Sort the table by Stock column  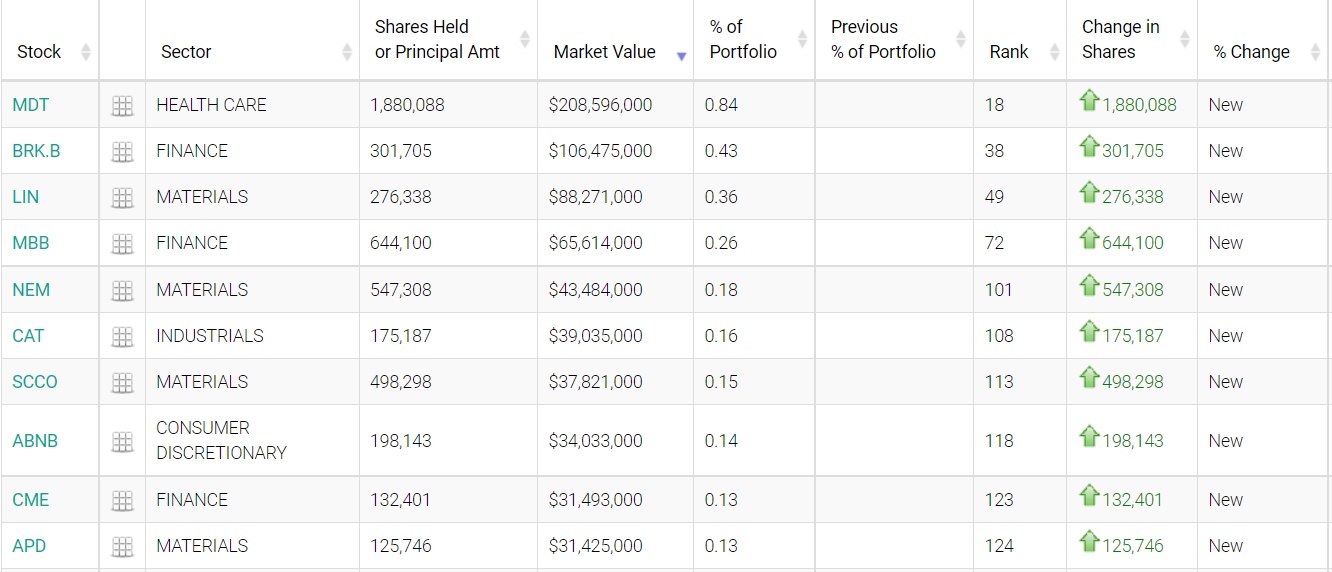click(40, 52)
